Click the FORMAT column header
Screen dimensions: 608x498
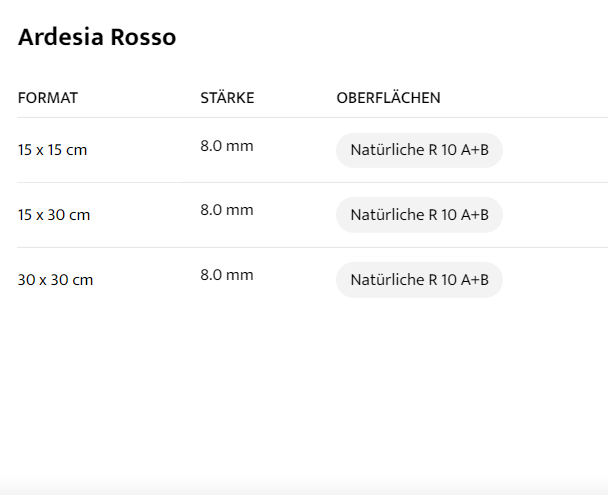click(48, 98)
